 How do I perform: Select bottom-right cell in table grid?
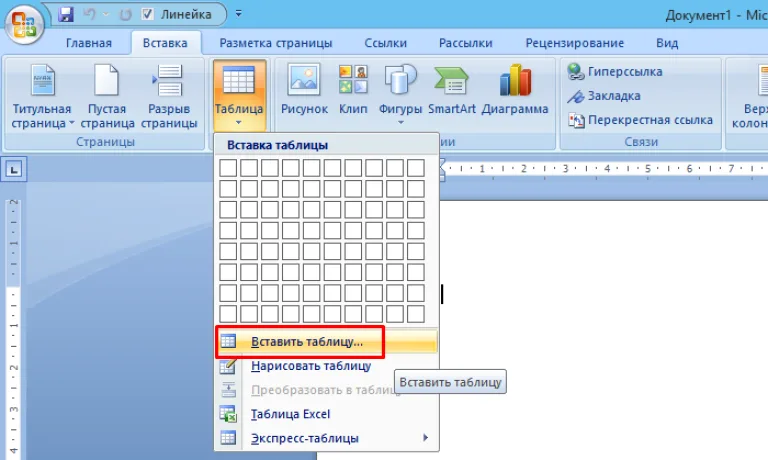[416, 314]
